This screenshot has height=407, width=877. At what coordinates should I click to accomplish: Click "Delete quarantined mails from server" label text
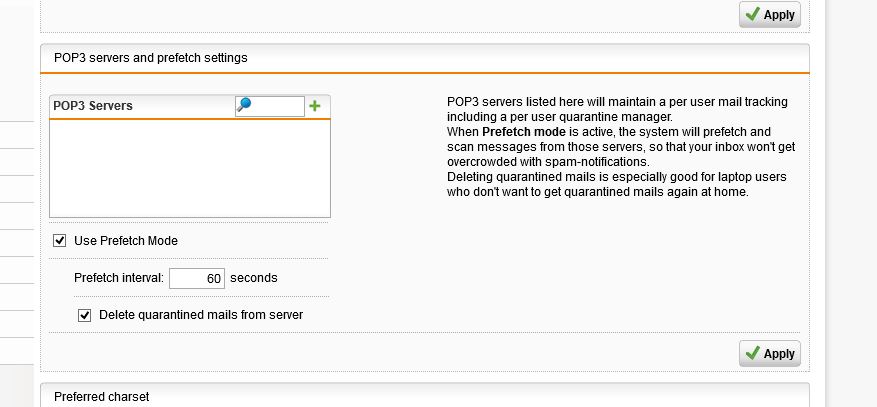[x=201, y=315]
